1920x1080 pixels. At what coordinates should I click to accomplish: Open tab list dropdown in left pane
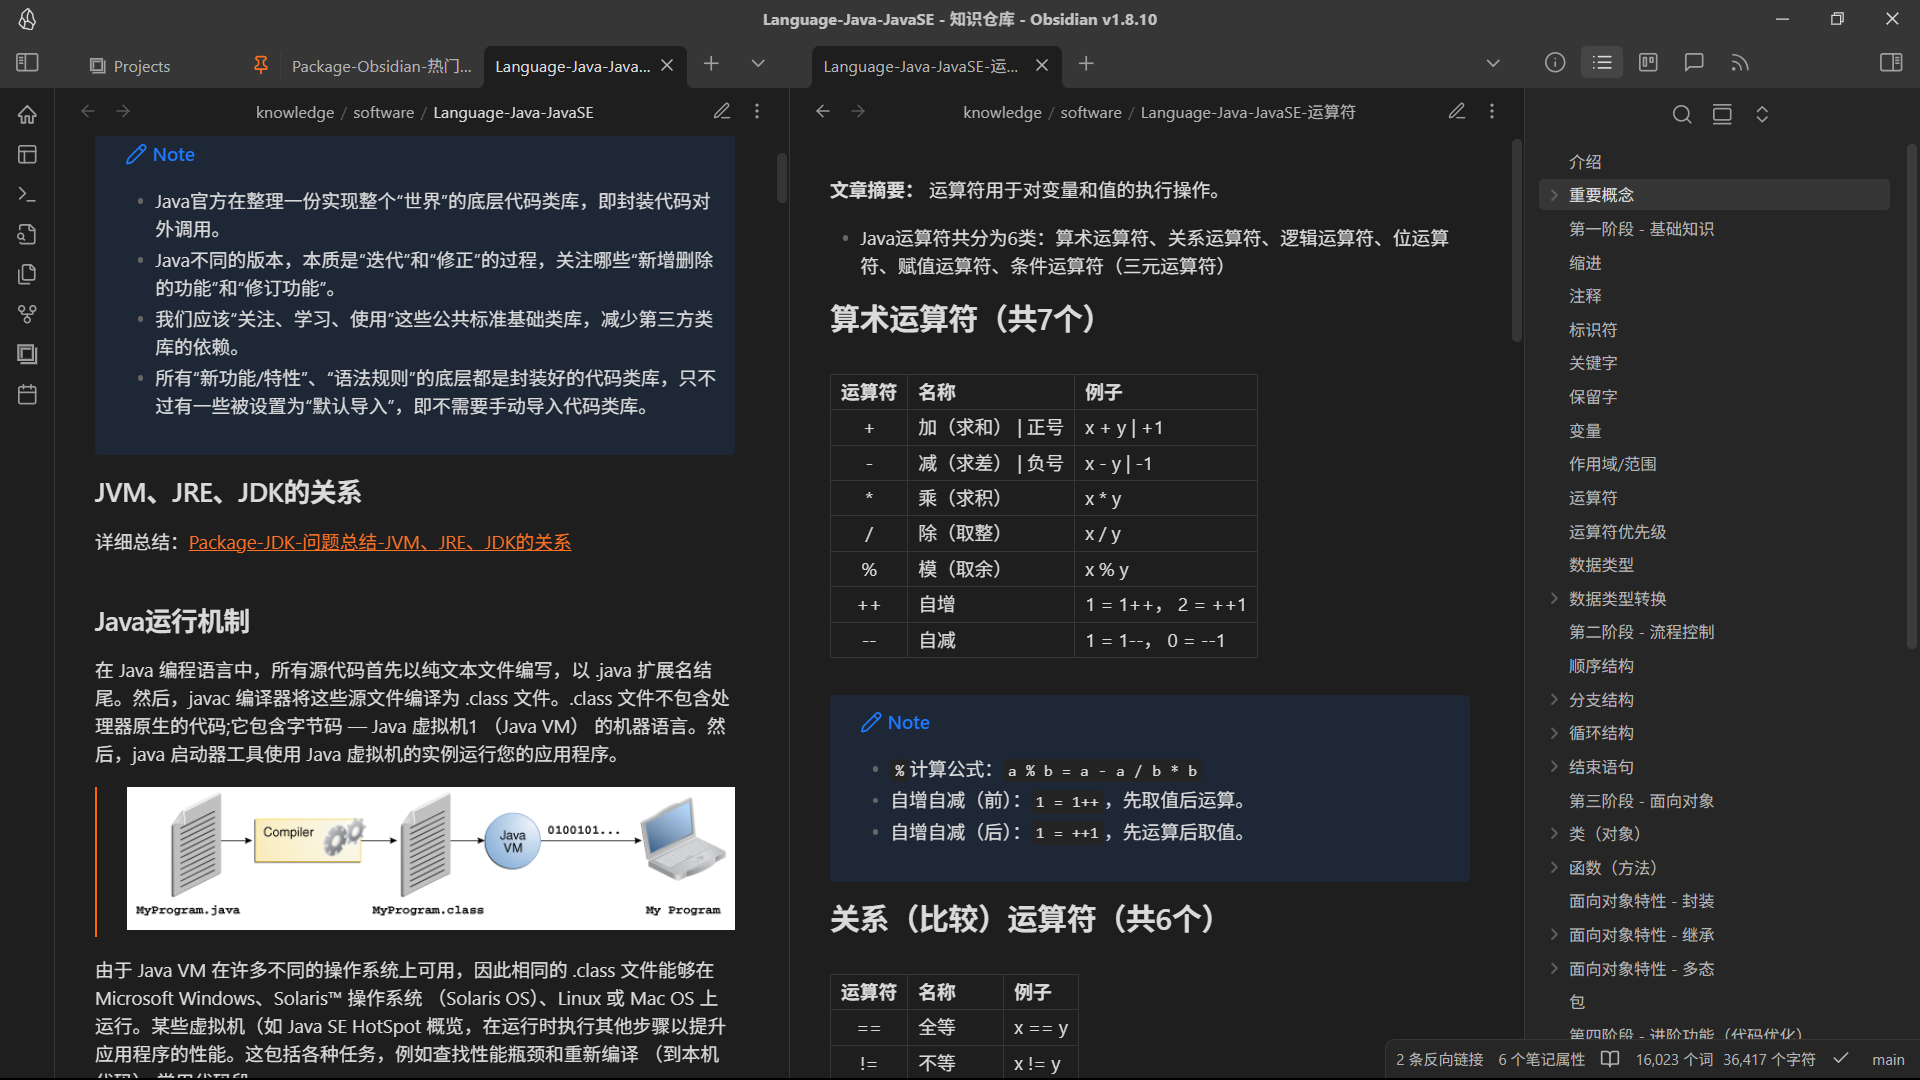click(x=758, y=64)
